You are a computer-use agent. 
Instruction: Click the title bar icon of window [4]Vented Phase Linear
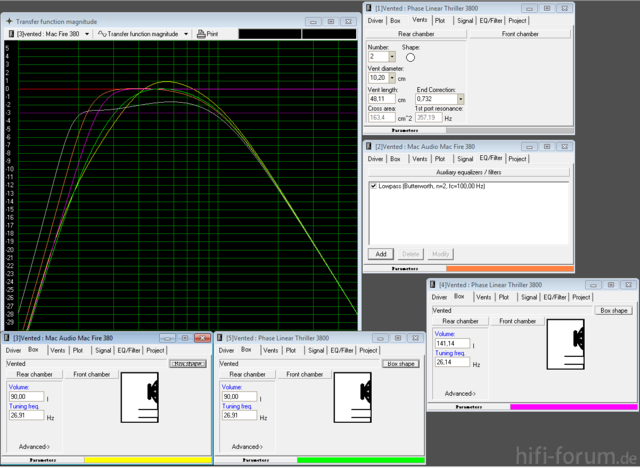click(x=433, y=285)
